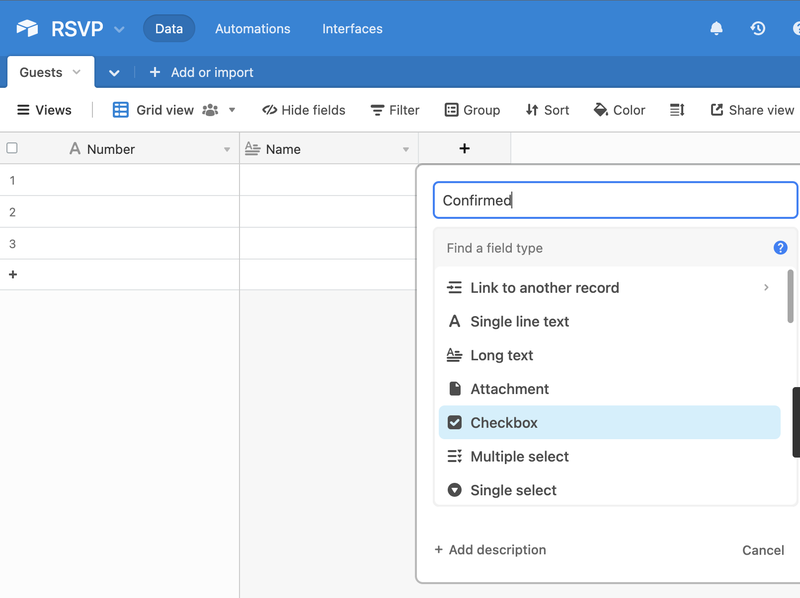The width and height of the screenshot is (800, 598).
Task: Click the Airtable logo icon
Action: tap(27, 29)
